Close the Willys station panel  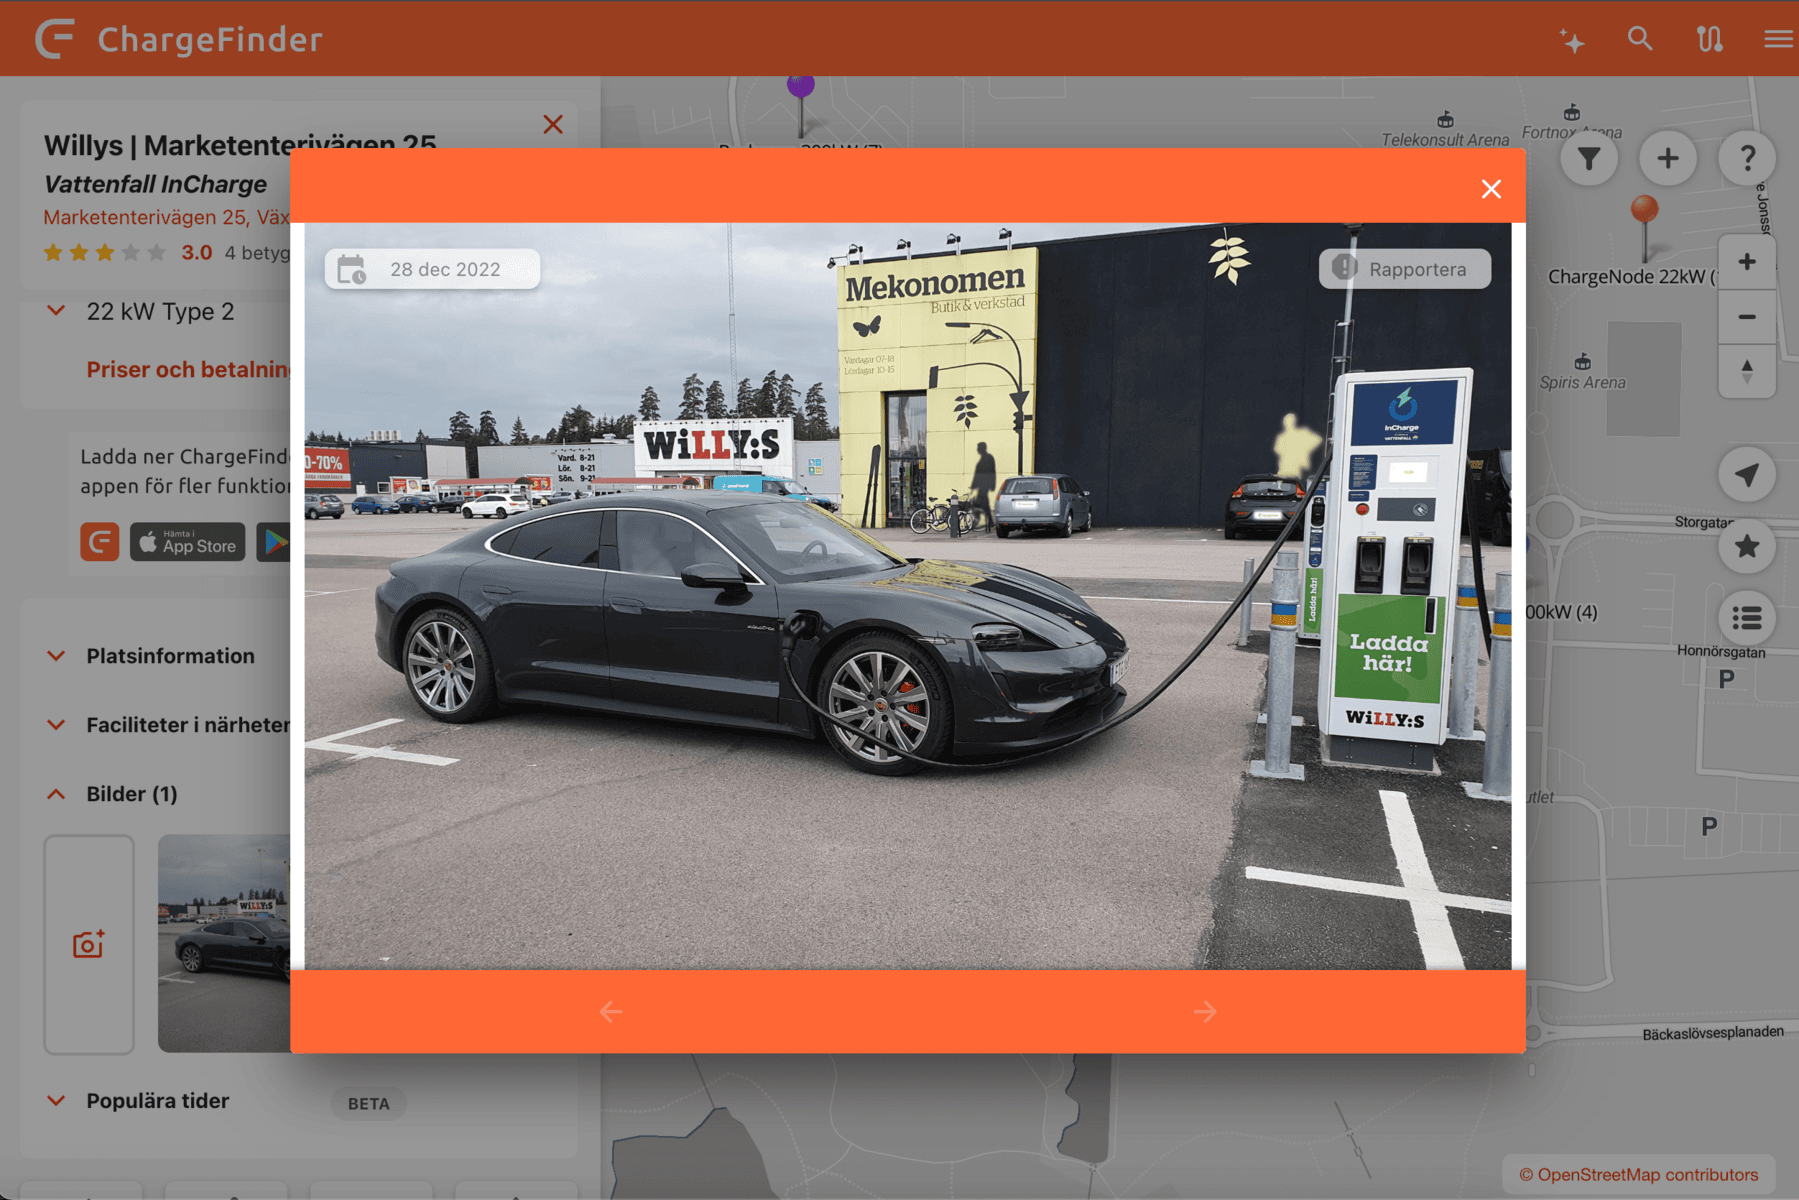pyautogui.click(x=553, y=124)
